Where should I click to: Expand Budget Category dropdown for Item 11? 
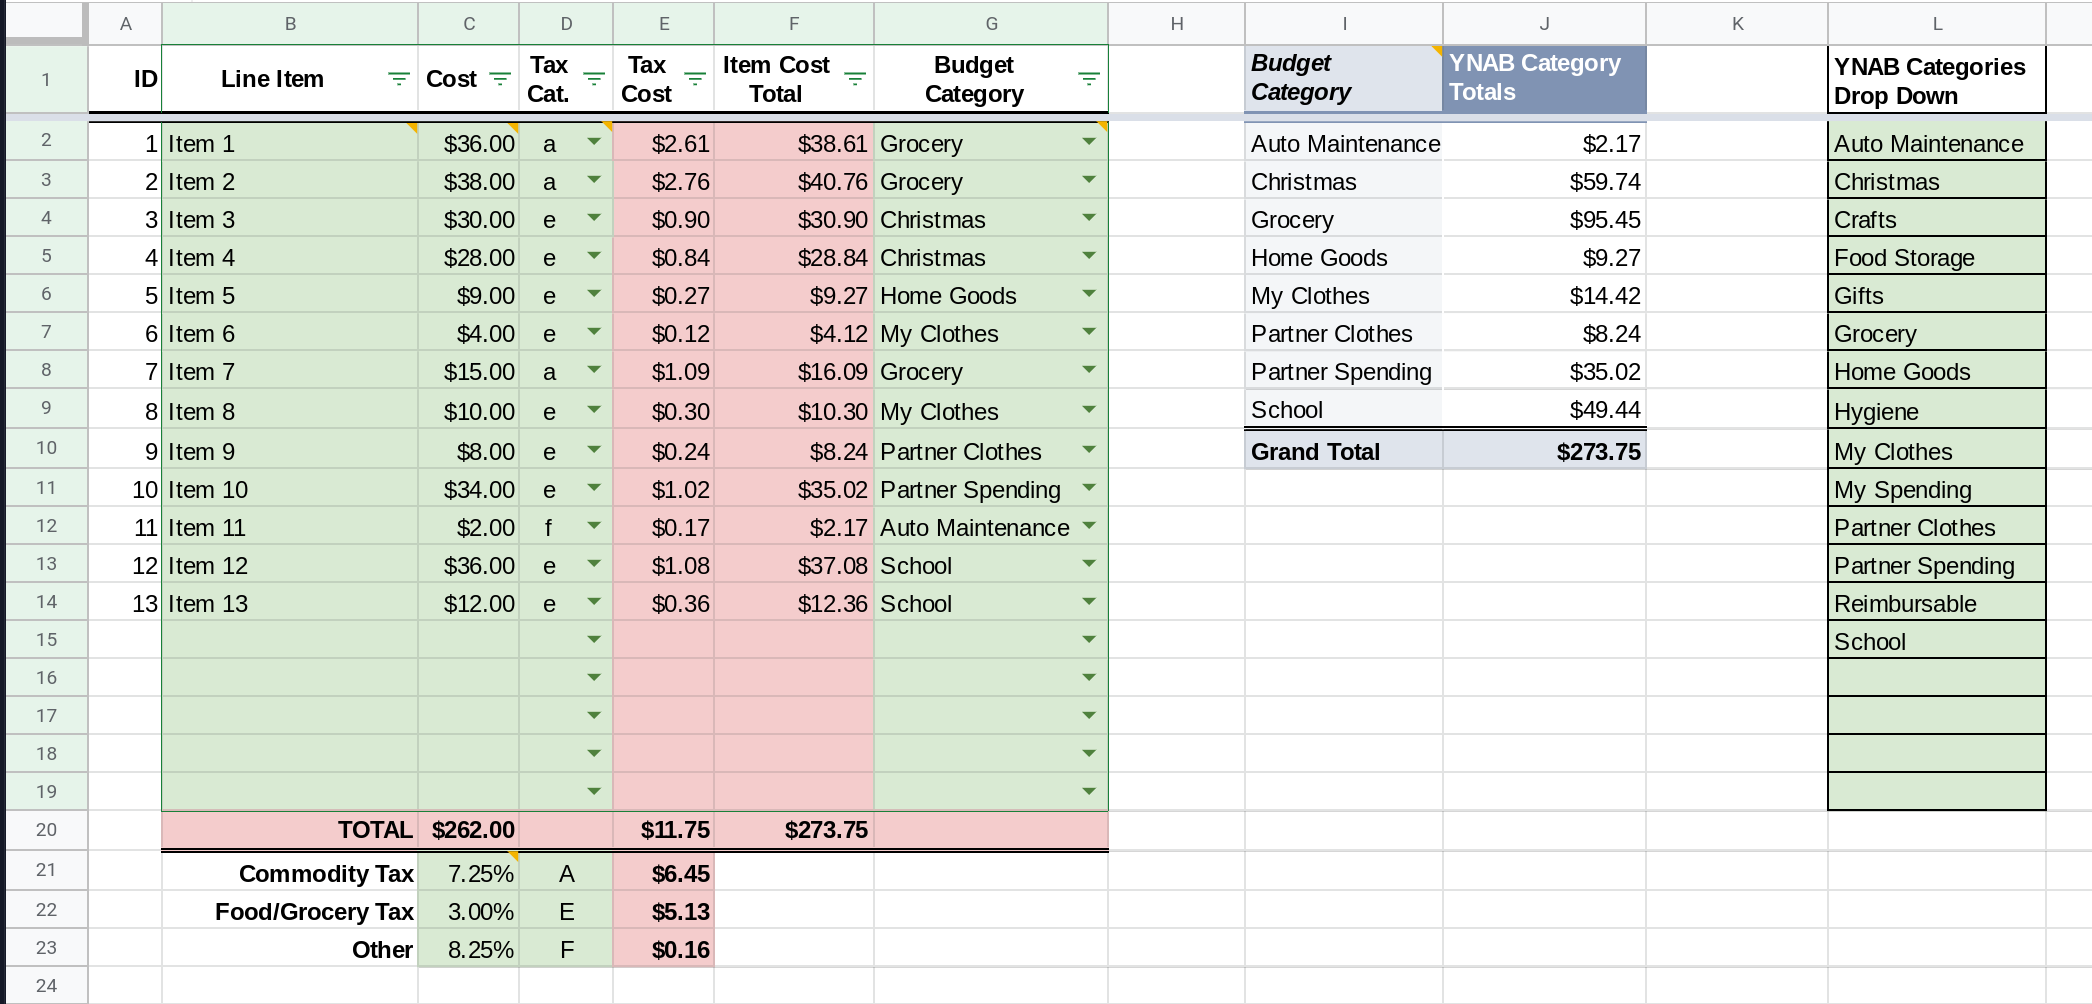1088,526
